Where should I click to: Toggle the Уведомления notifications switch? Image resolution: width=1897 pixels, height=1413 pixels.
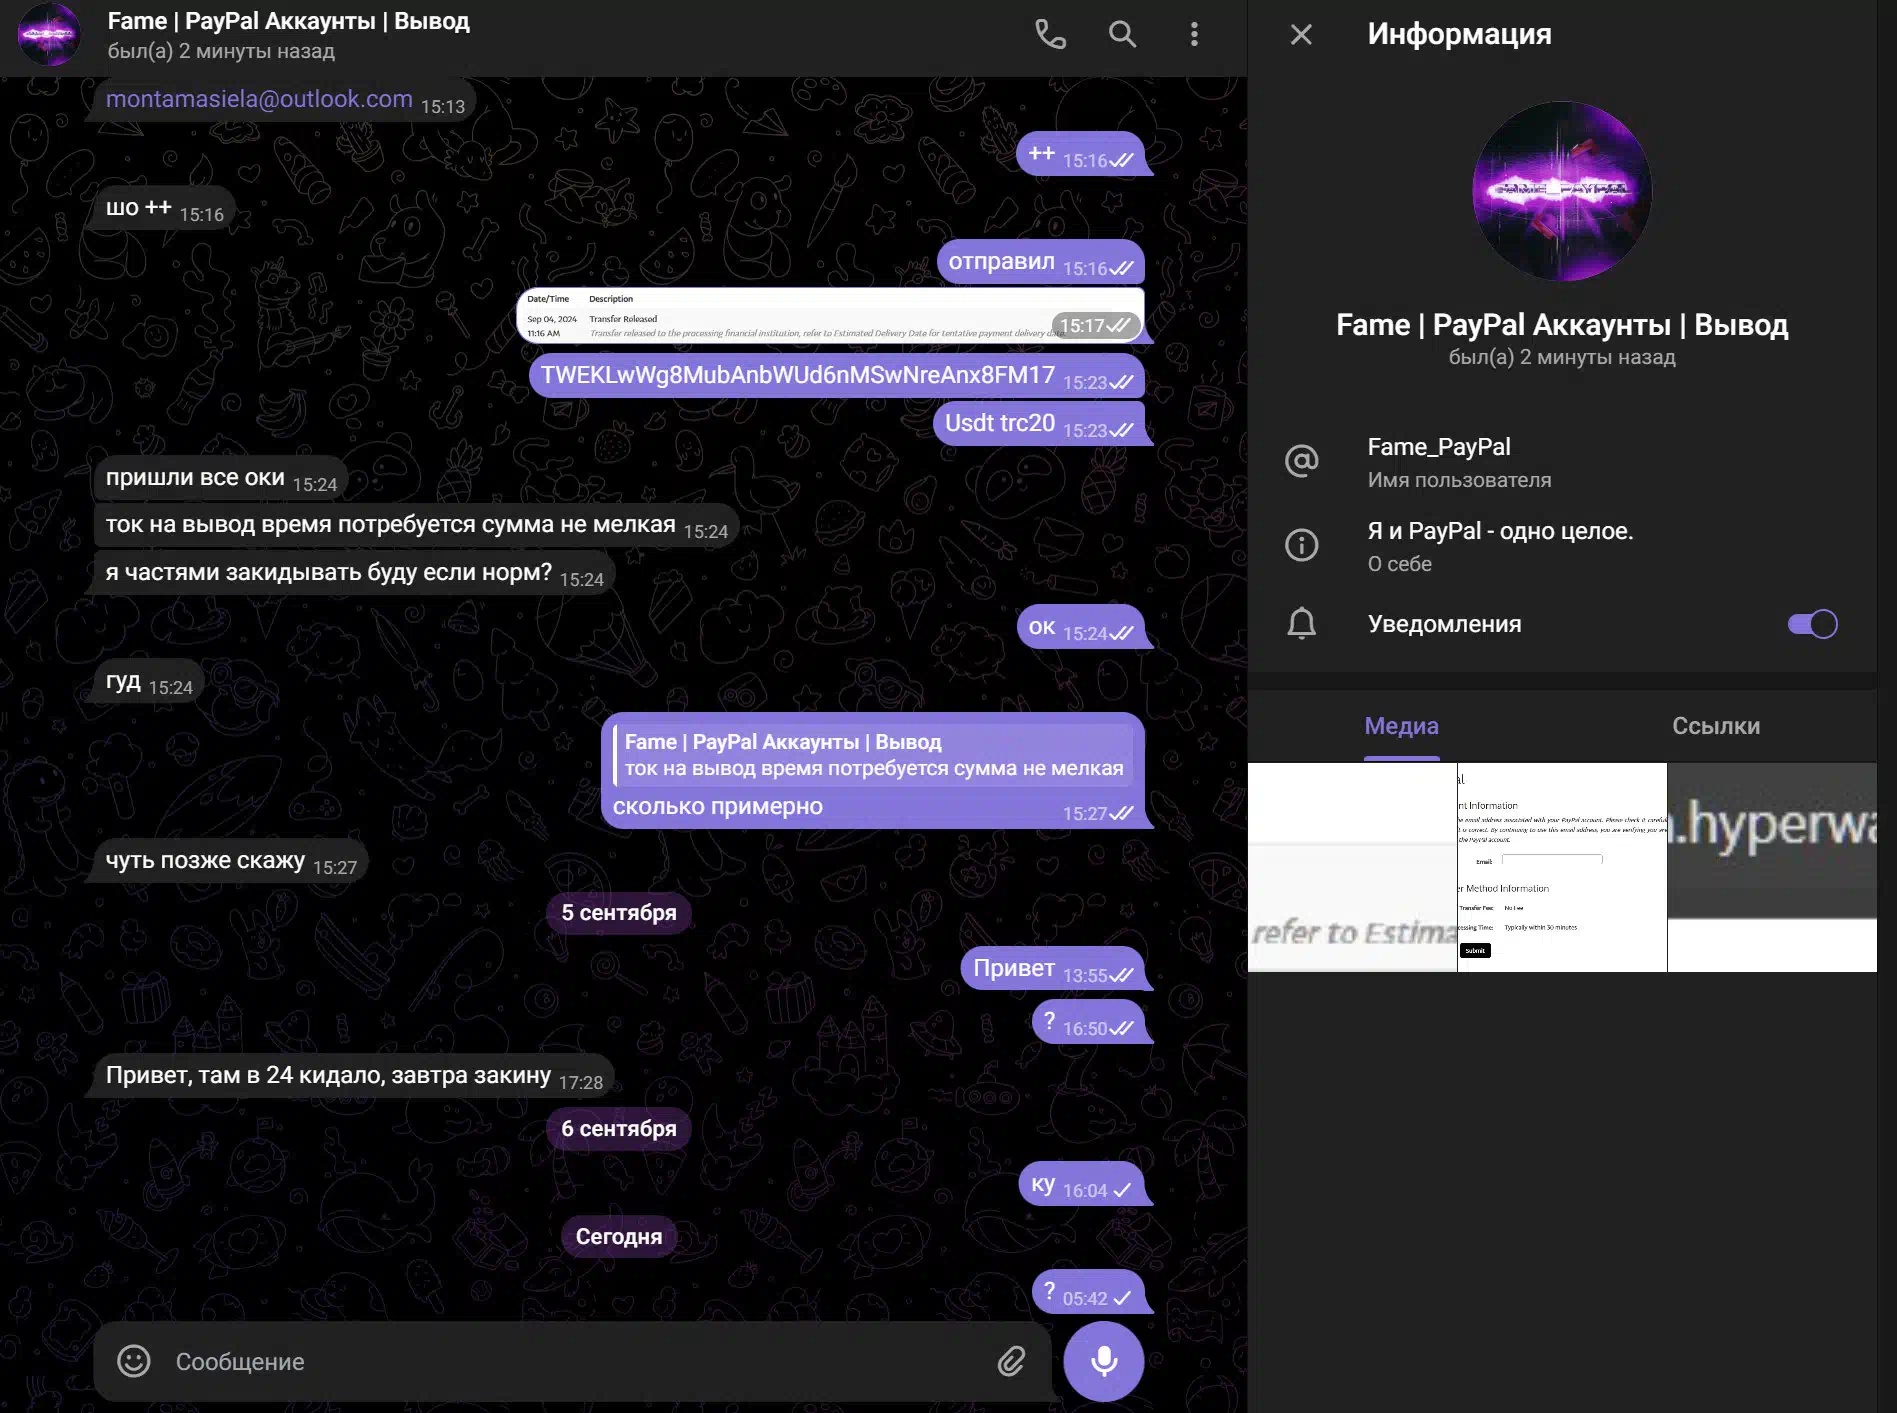(x=1812, y=624)
